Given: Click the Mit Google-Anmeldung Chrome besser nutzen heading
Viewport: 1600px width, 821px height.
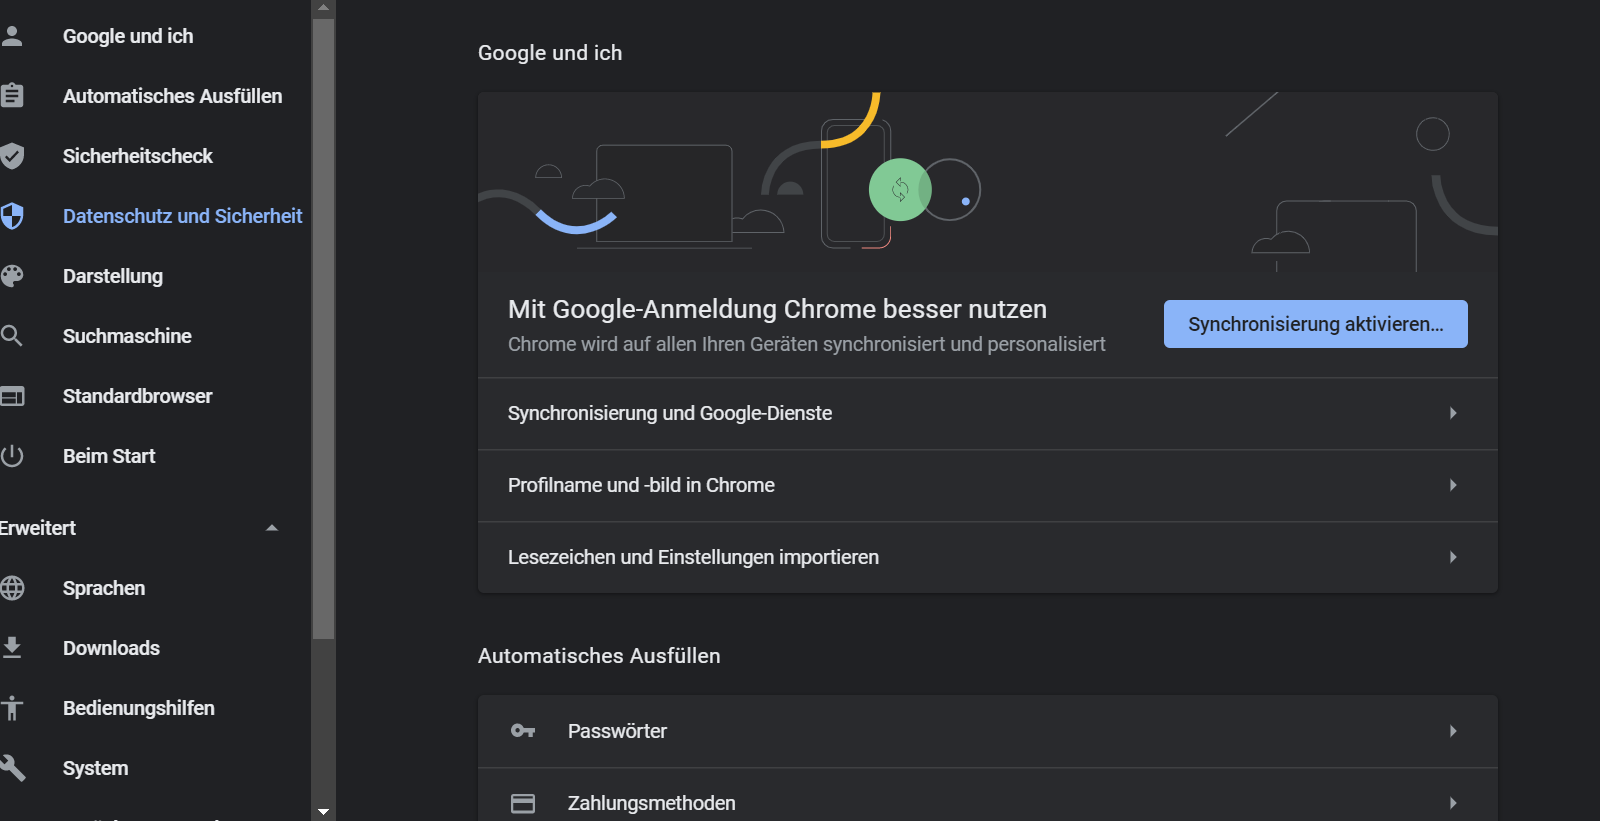Looking at the screenshot, I should (777, 309).
